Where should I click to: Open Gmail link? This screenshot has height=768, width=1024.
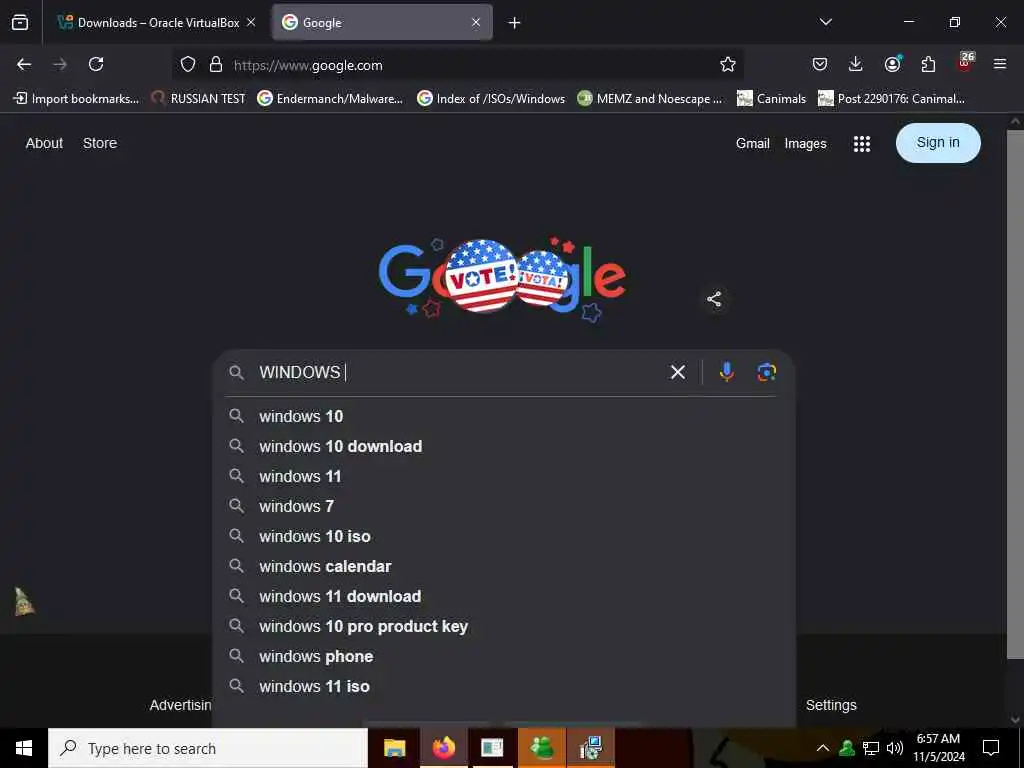[752, 143]
